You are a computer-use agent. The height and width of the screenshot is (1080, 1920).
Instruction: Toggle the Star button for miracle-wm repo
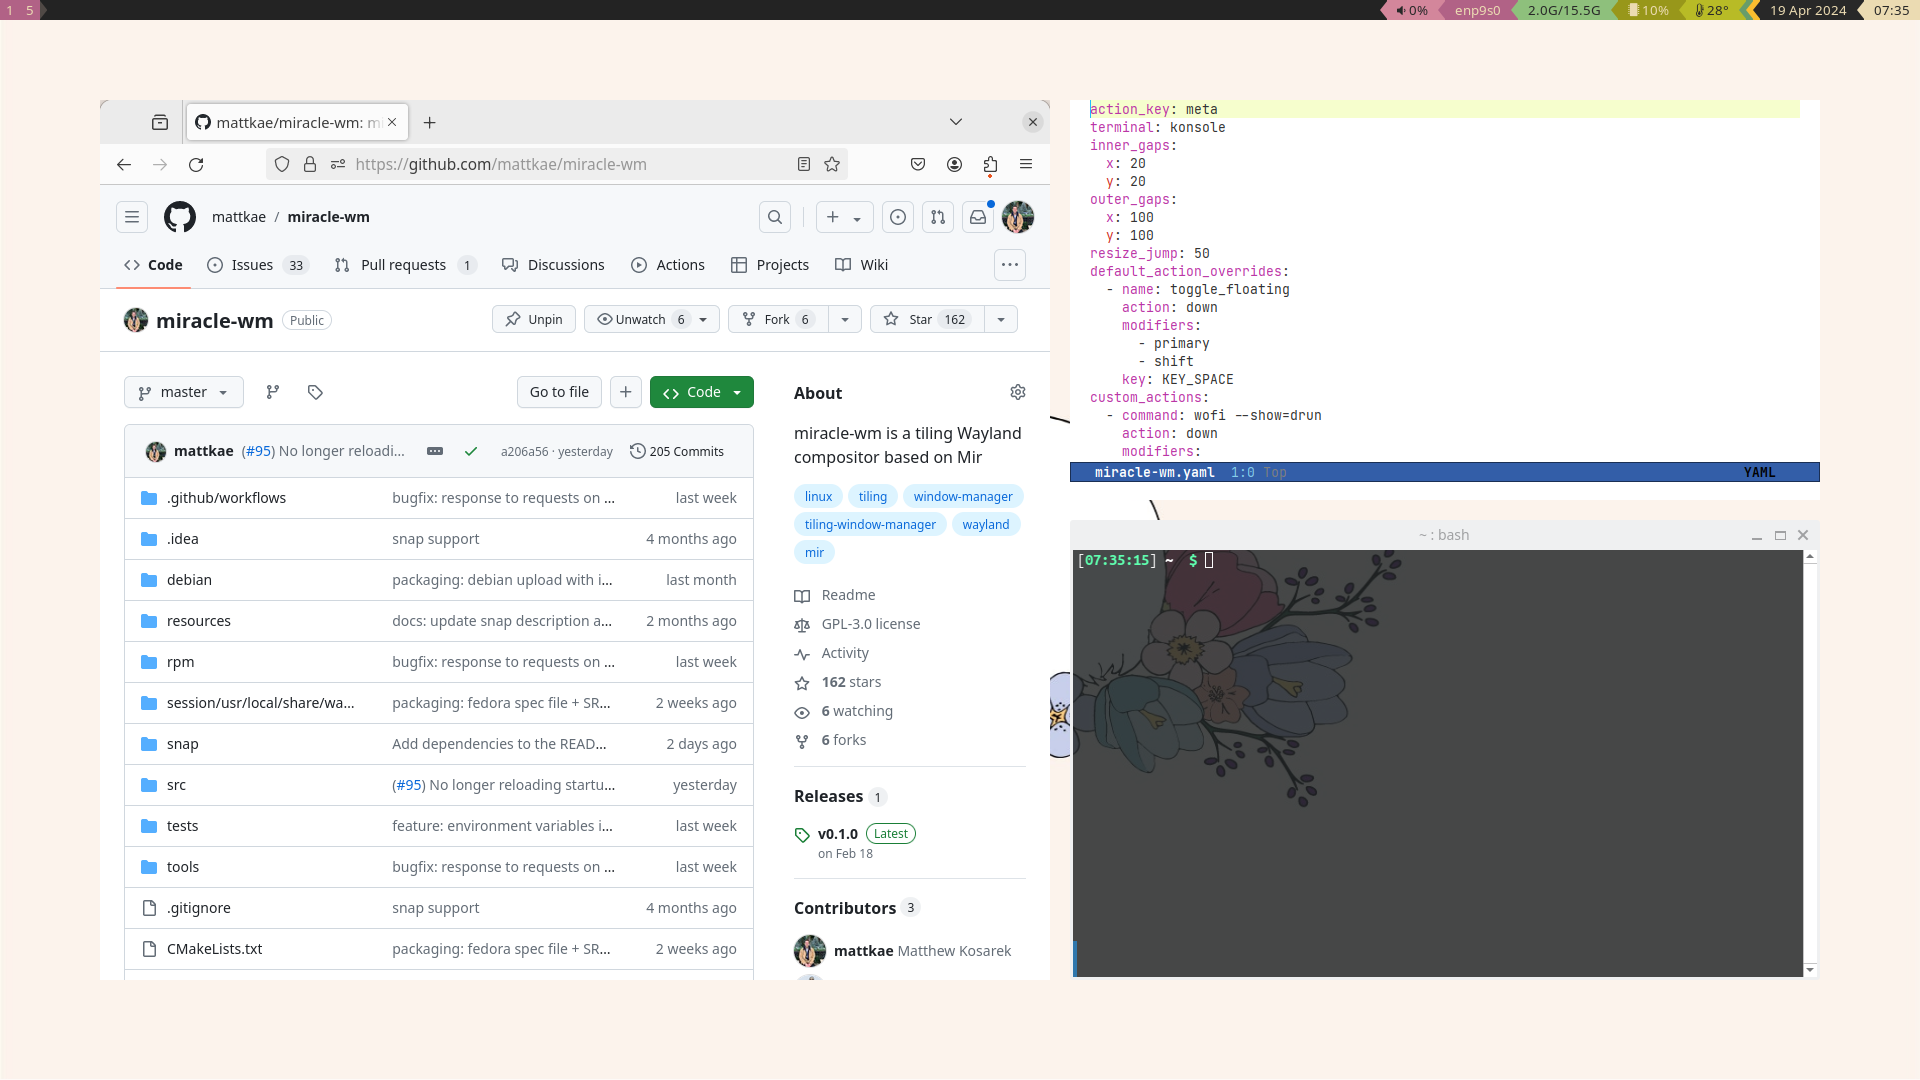click(x=922, y=319)
